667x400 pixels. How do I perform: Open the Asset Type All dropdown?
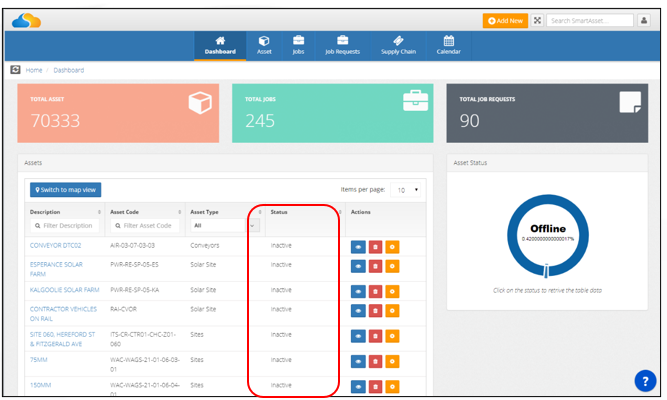click(225, 226)
